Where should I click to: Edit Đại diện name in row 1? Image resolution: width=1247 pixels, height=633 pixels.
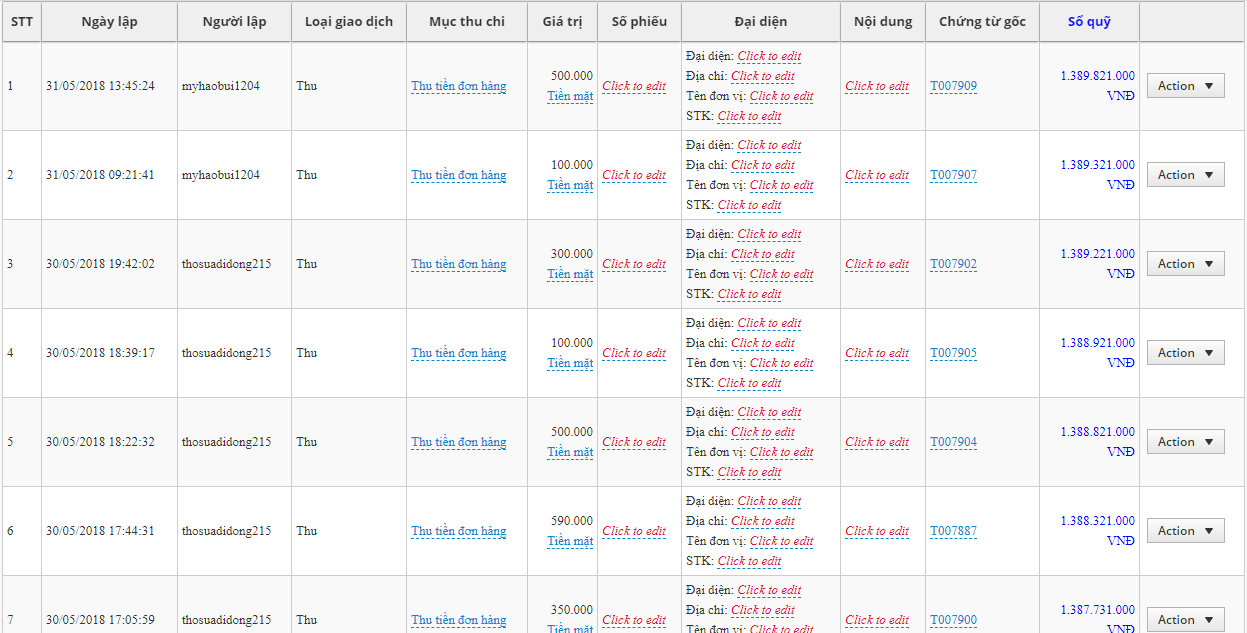[769, 57]
